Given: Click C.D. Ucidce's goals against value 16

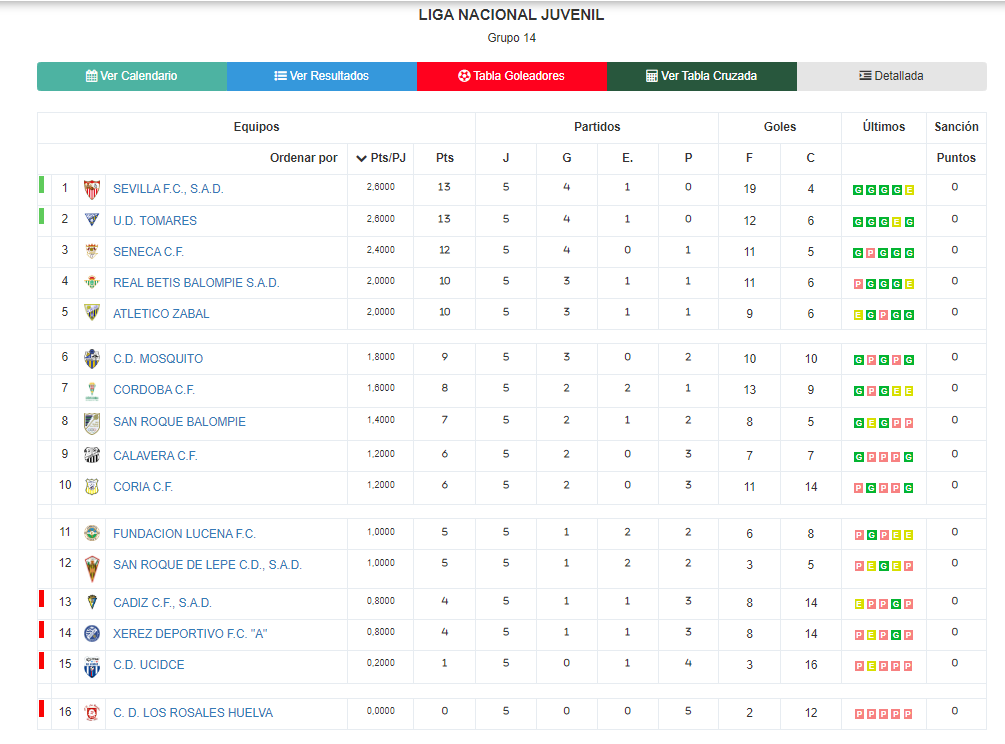Looking at the screenshot, I should 811,665.
